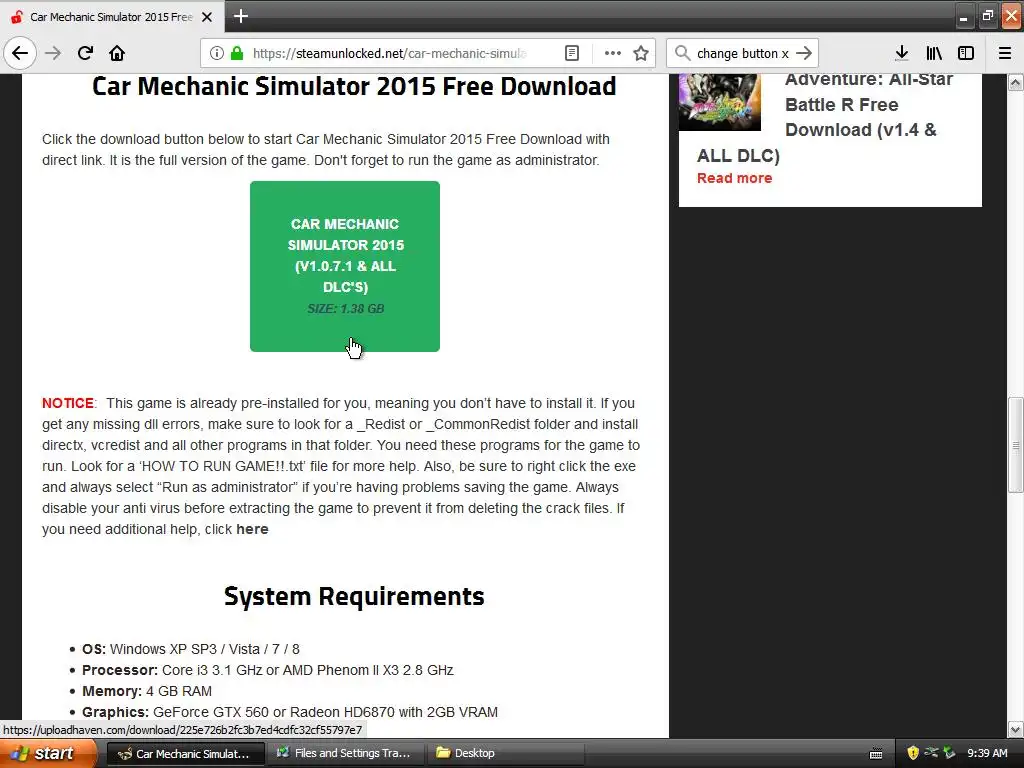Click the scrollbar down arrow
Viewport: 1024px width, 768px height.
(x=1016, y=729)
